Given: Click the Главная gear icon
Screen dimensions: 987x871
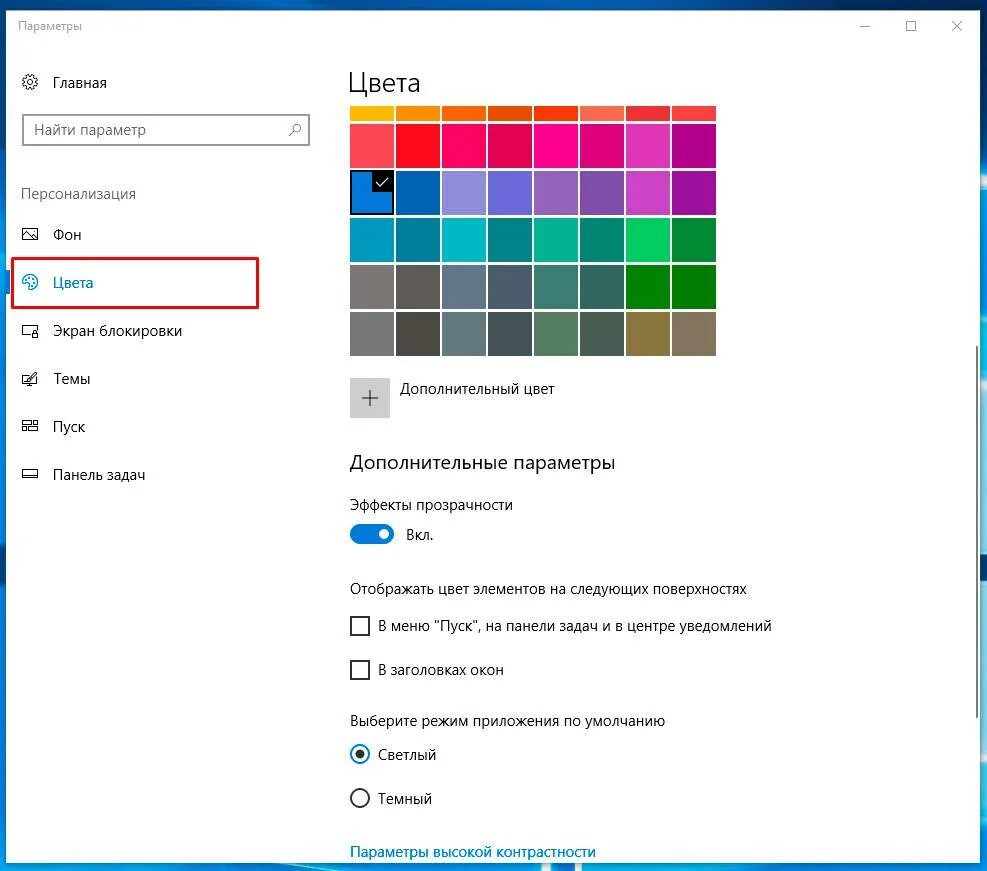Looking at the screenshot, I should click(30, 82).
